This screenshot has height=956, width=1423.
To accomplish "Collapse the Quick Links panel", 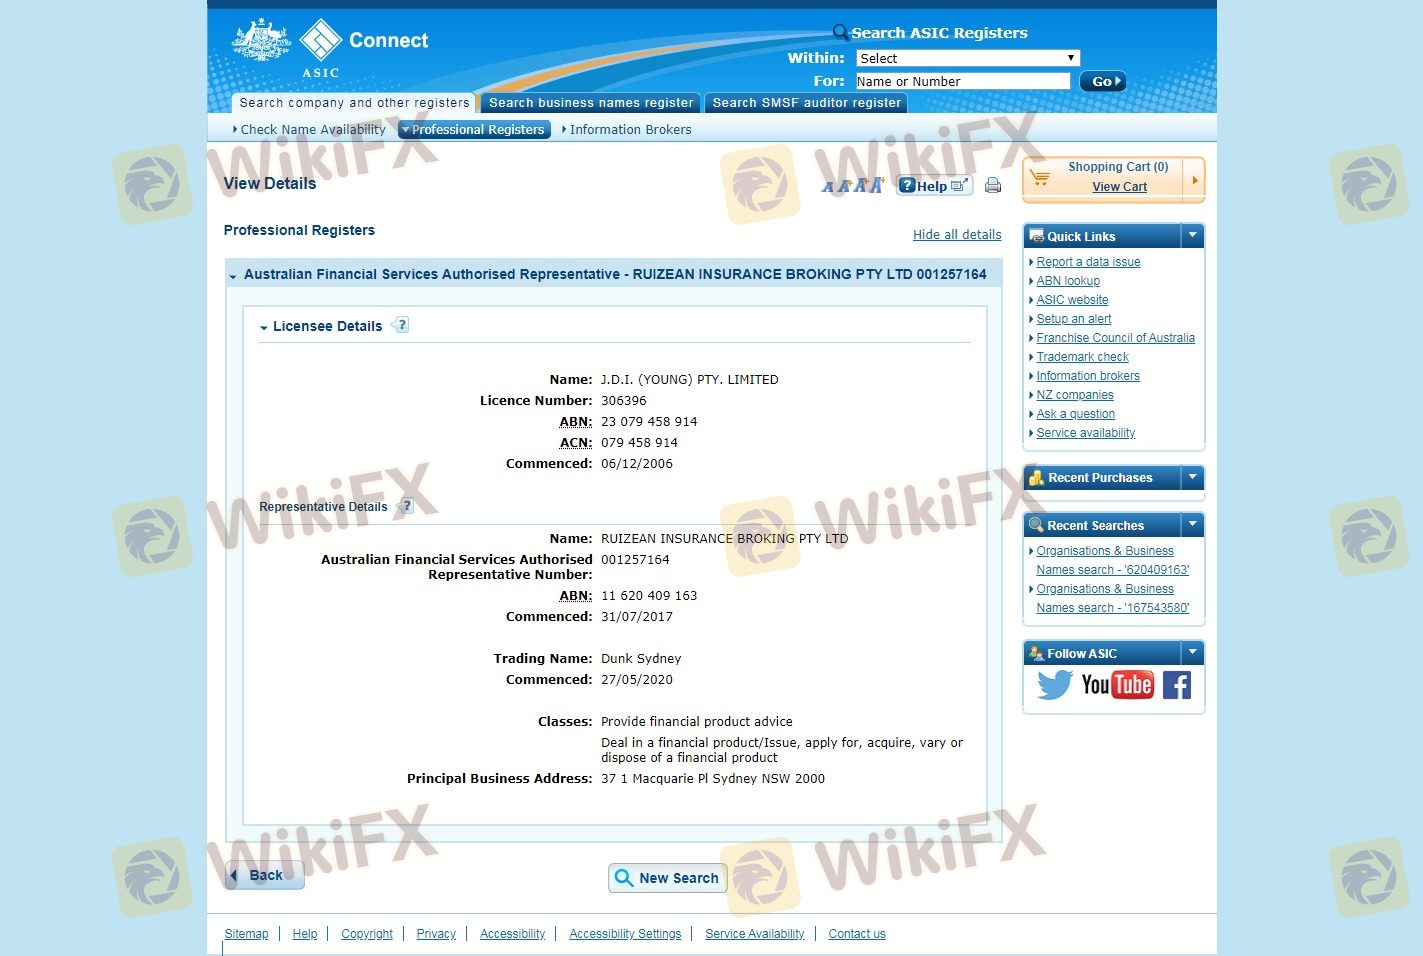I will tap(1192, 236).
